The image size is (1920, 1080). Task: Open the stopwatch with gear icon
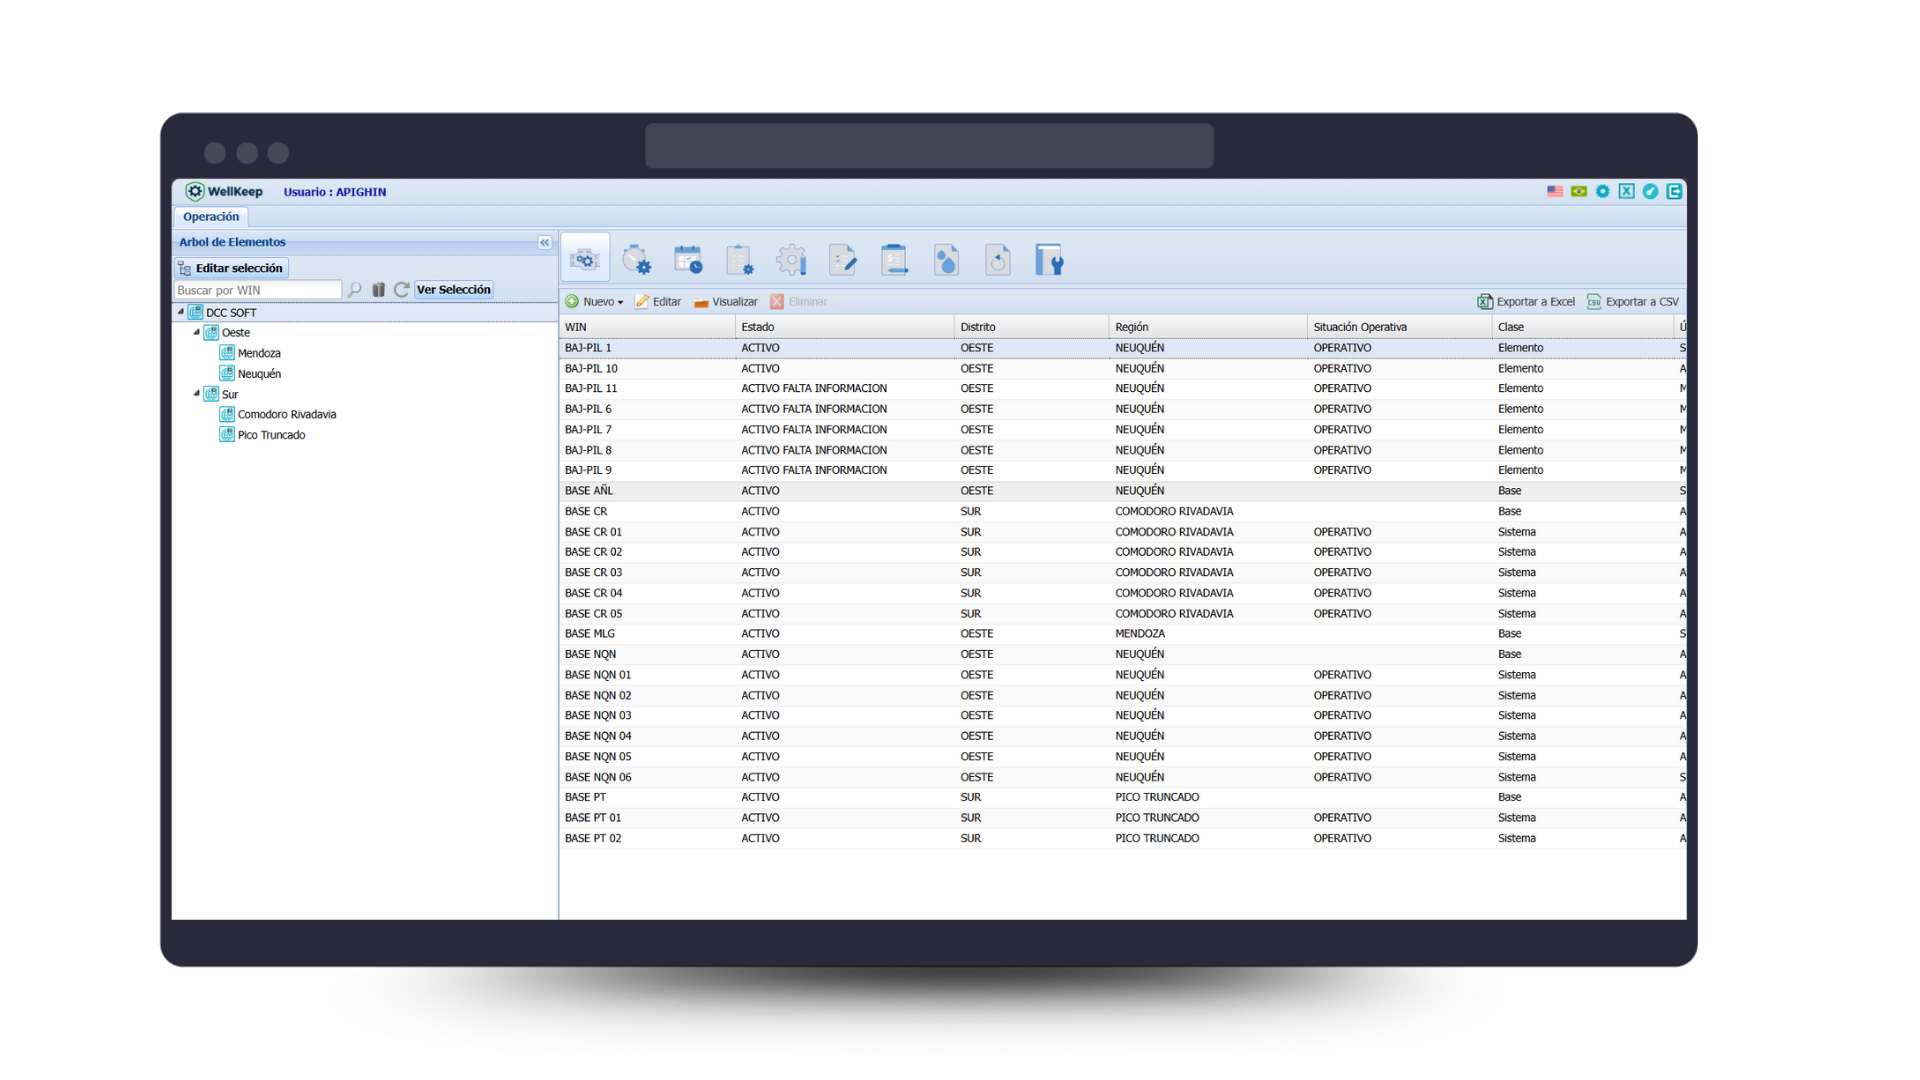click(636, 260)
